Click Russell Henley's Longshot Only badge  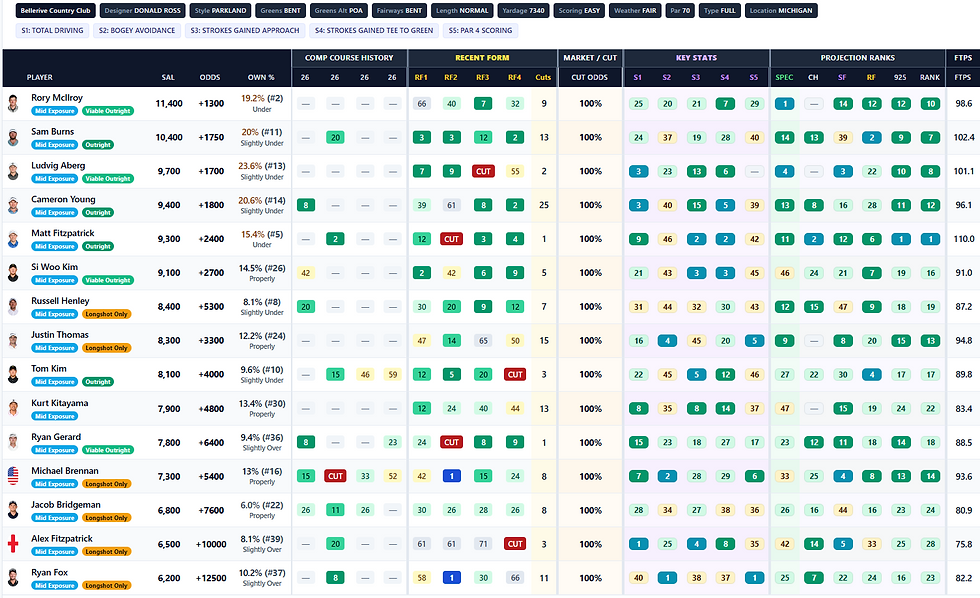coord(107,314)
